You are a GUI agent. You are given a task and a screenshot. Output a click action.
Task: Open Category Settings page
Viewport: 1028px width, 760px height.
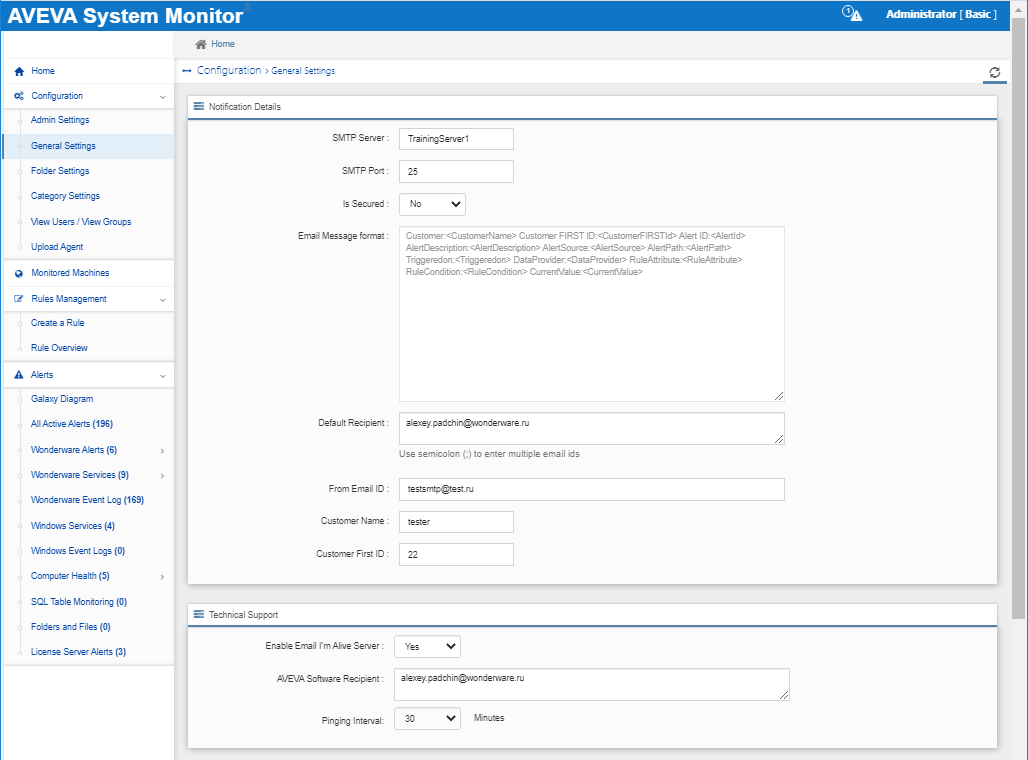tap(65, 196)
